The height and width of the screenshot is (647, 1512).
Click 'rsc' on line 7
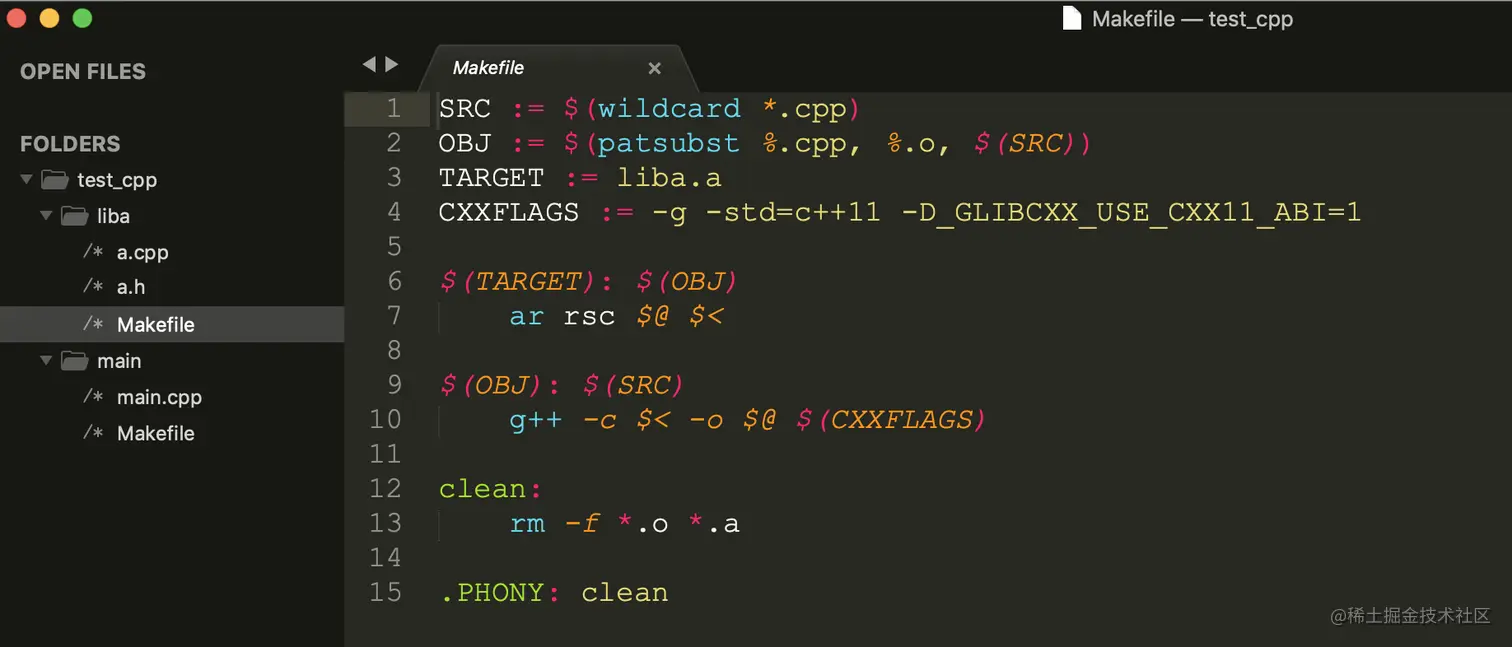[589, 316]
